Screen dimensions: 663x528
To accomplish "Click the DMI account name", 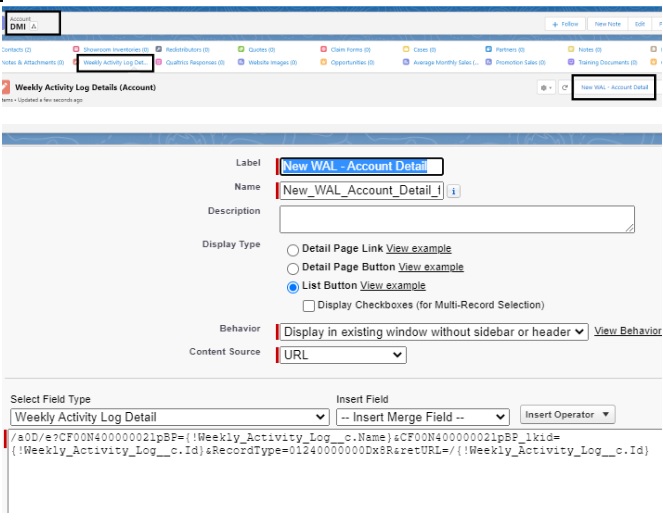I will click(x=18, y=27).
